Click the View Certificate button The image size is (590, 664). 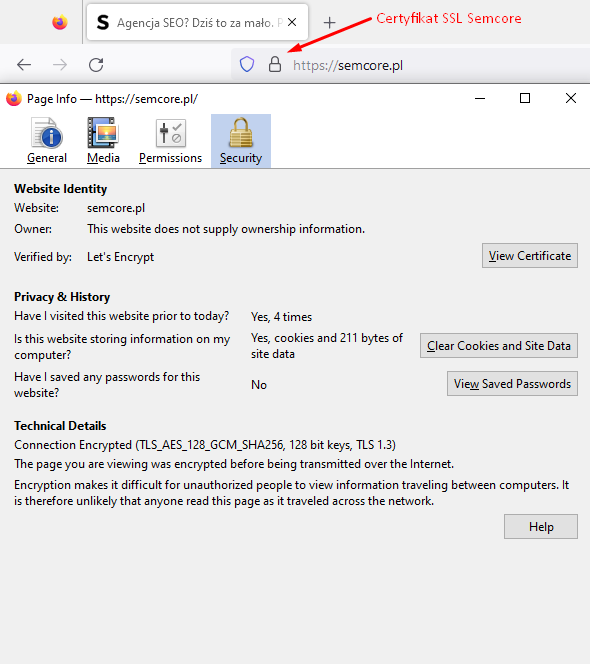pos(530,255)
